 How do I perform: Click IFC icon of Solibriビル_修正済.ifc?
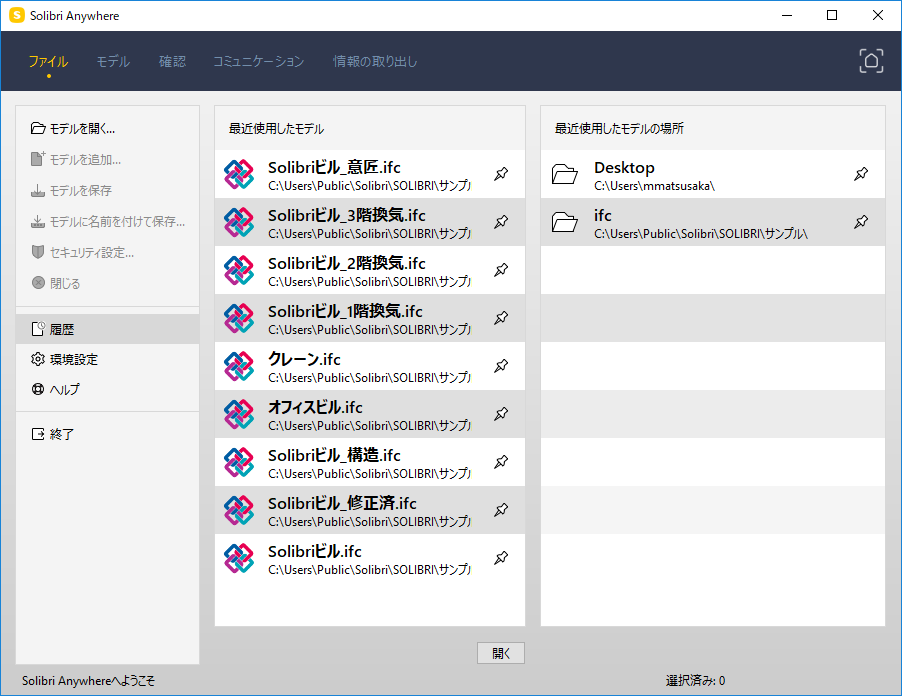pos(239,510)
